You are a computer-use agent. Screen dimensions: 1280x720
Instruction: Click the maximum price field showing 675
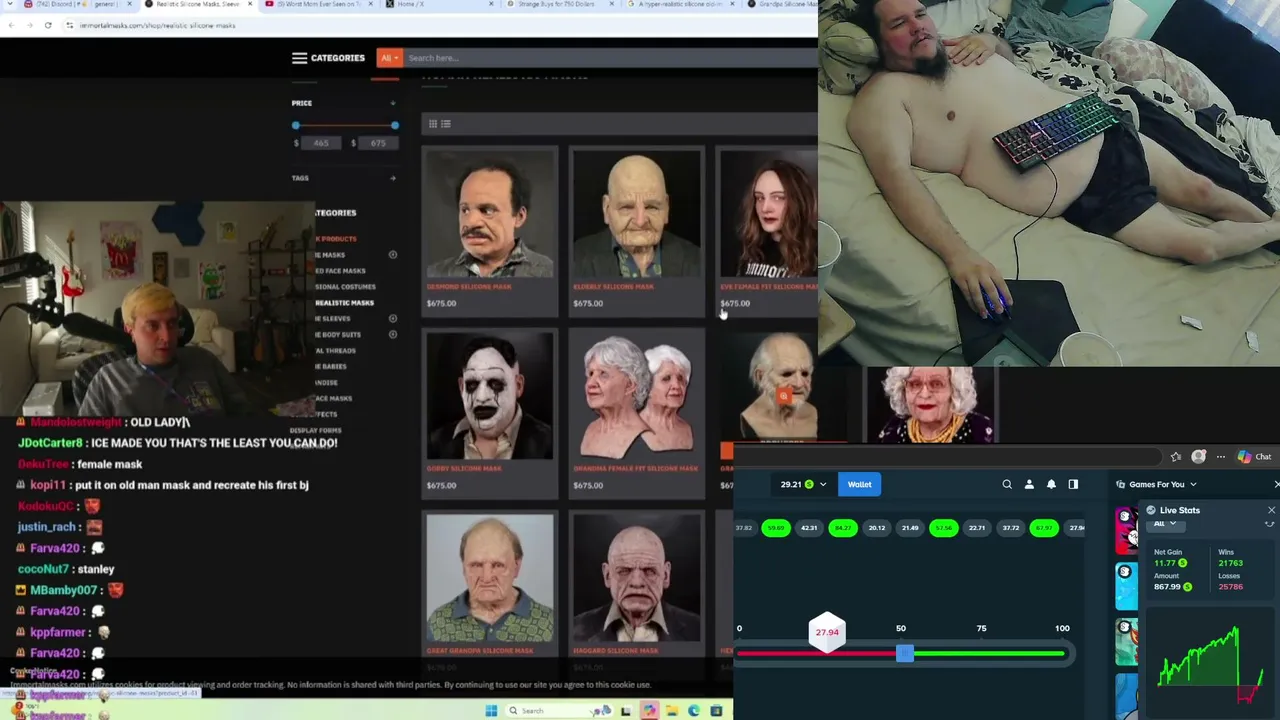[378, 143]
